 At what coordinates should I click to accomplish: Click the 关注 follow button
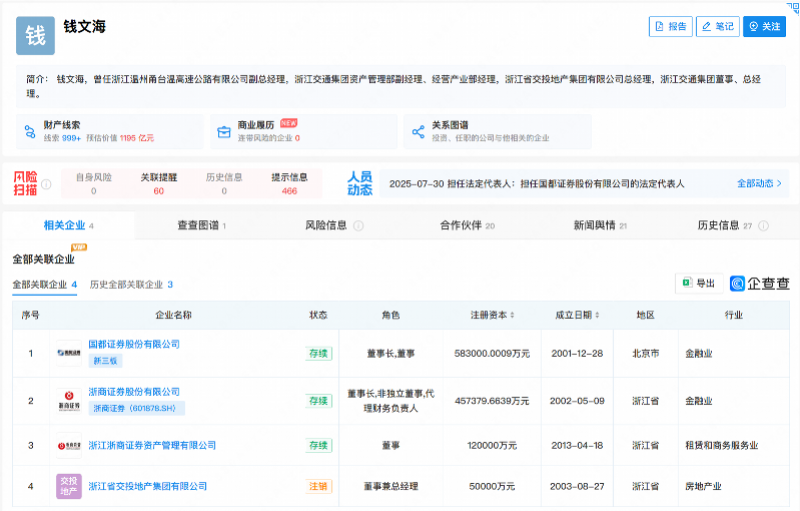click(764, 27)
